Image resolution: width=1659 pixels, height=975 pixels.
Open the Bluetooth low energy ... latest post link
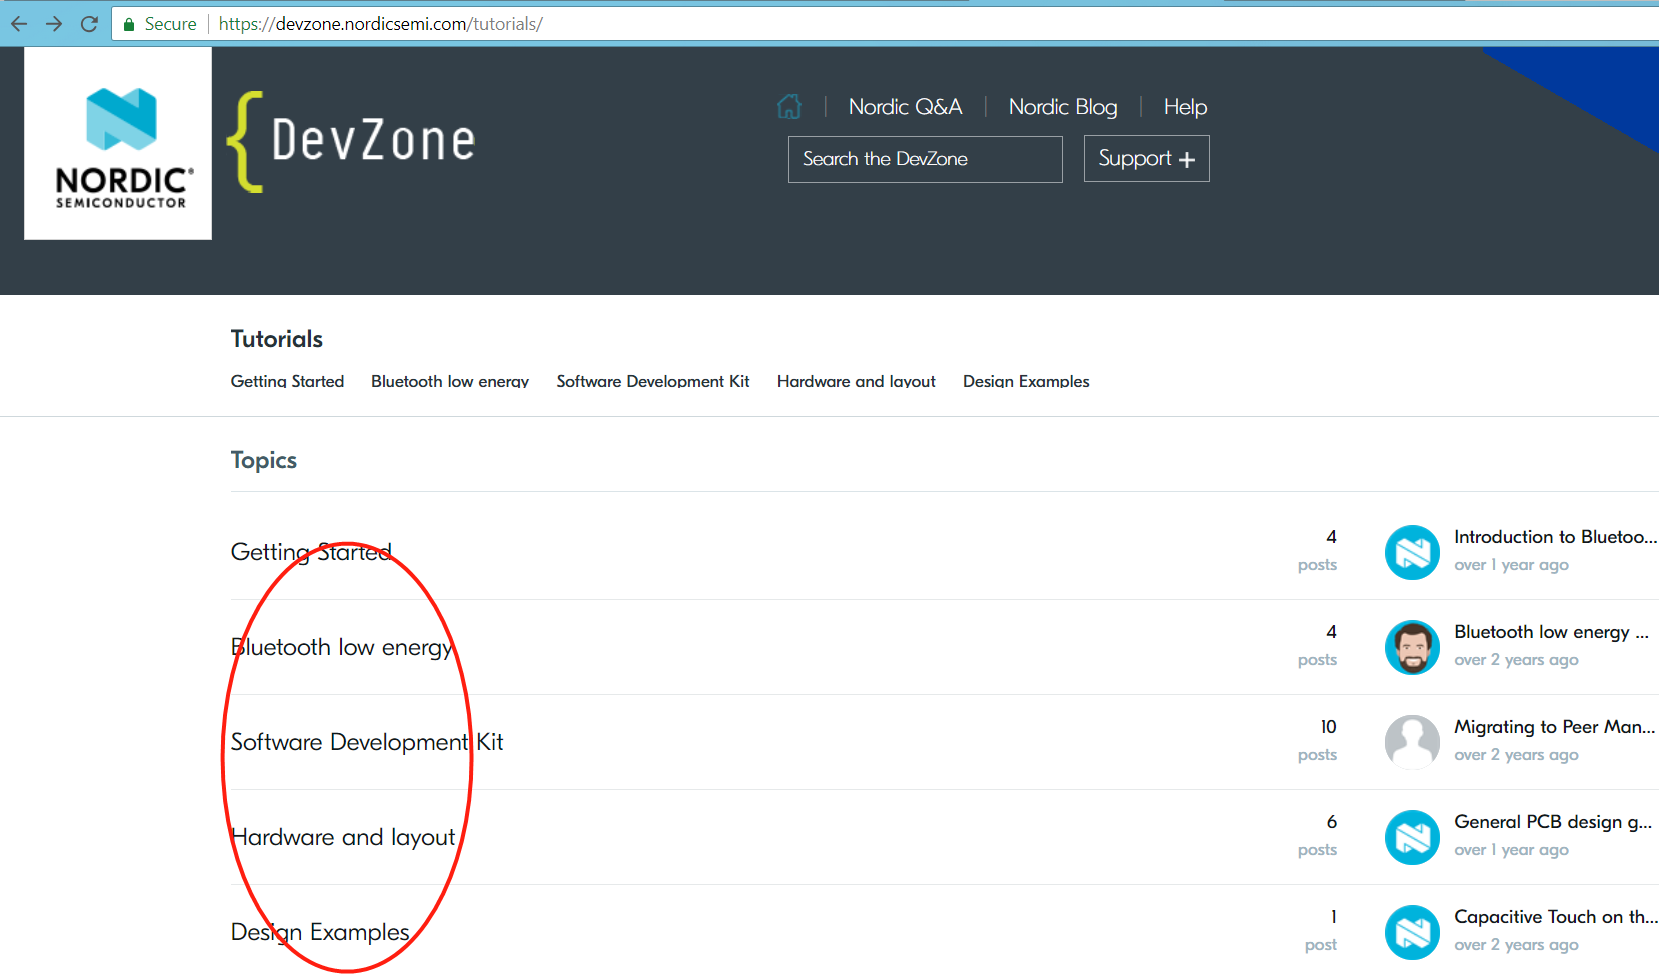[1551, 632]
